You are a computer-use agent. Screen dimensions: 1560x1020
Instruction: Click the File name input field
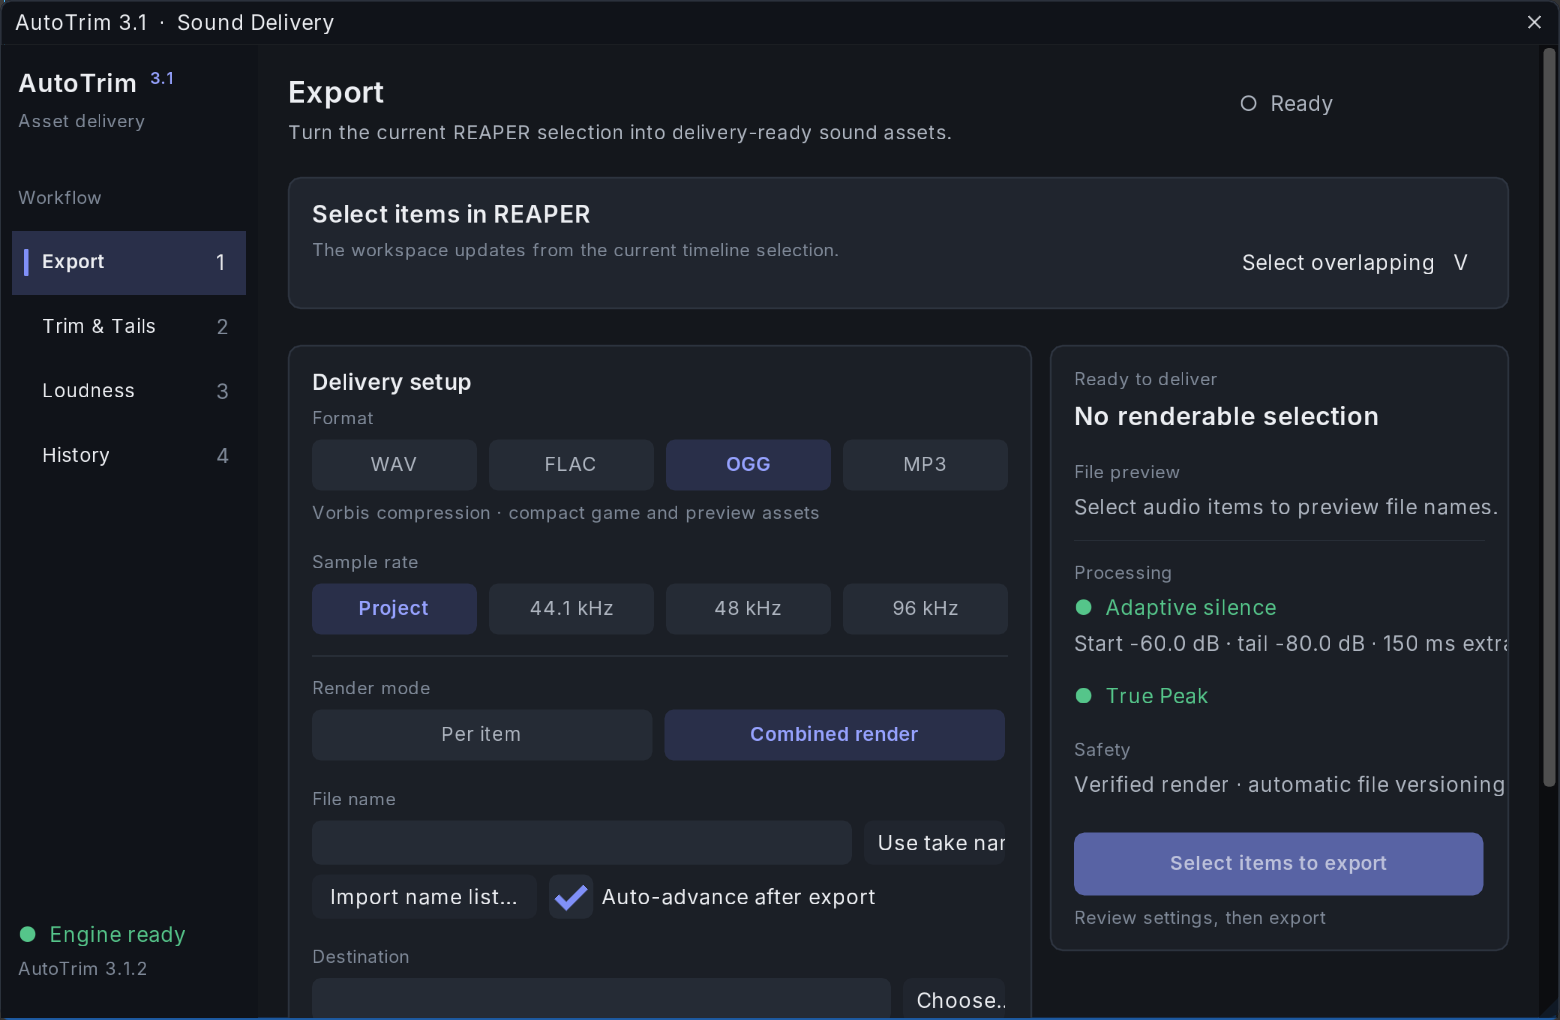[582, 843]
